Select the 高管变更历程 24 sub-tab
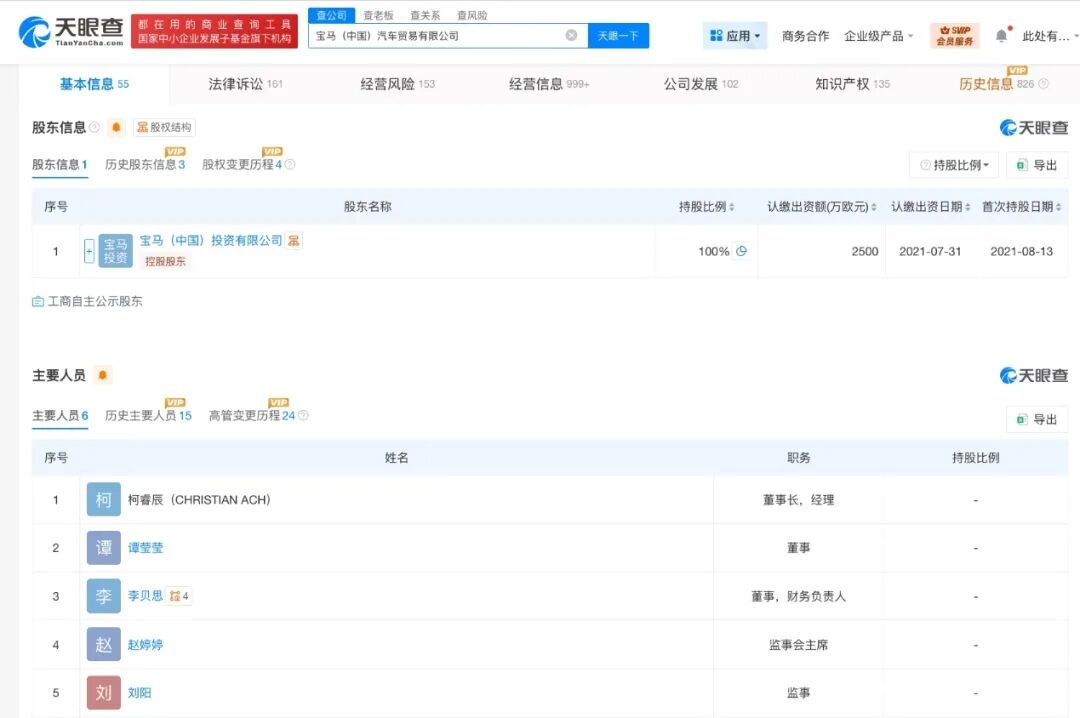This screenshot has height=718, width=1080. pos(252,416)
